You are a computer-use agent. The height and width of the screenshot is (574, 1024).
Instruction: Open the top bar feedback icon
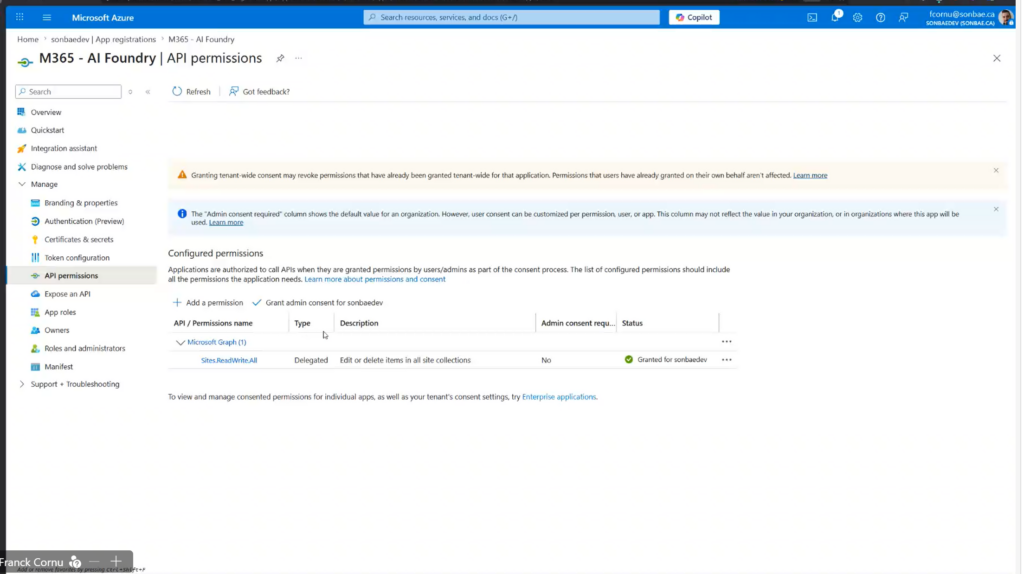(903, 18)
